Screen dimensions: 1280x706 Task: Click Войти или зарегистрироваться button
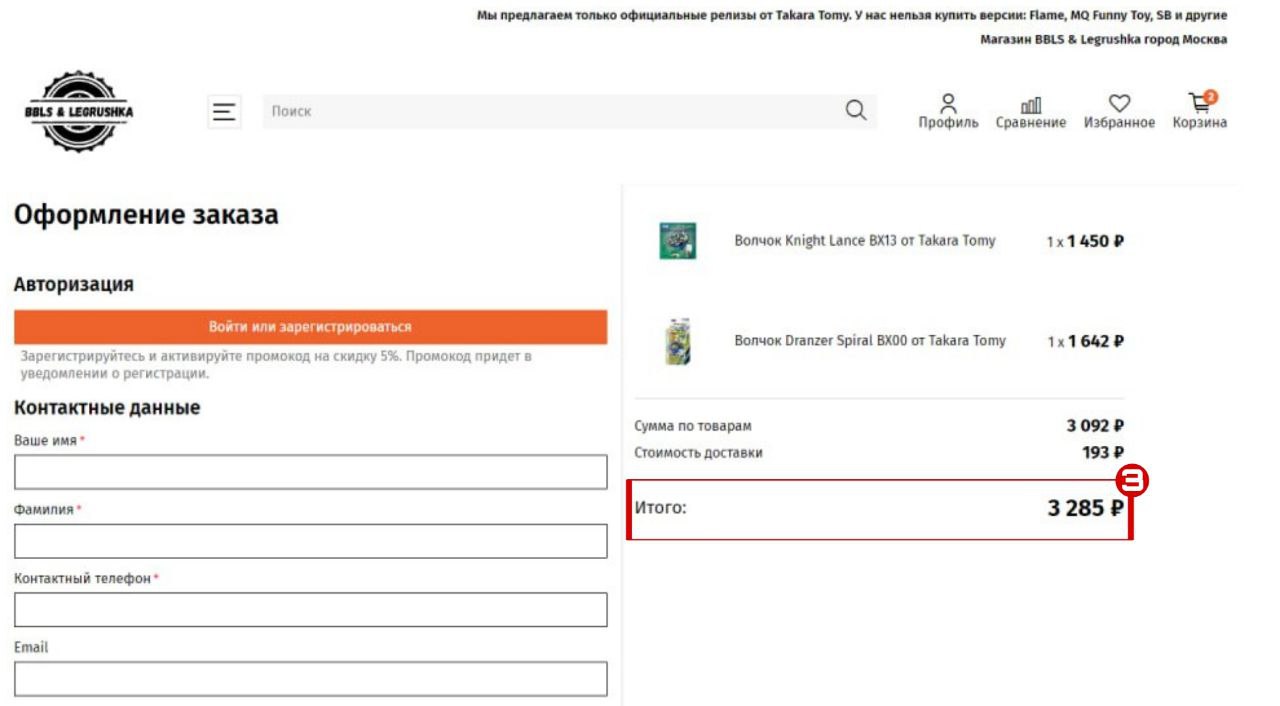pos(310,327)
